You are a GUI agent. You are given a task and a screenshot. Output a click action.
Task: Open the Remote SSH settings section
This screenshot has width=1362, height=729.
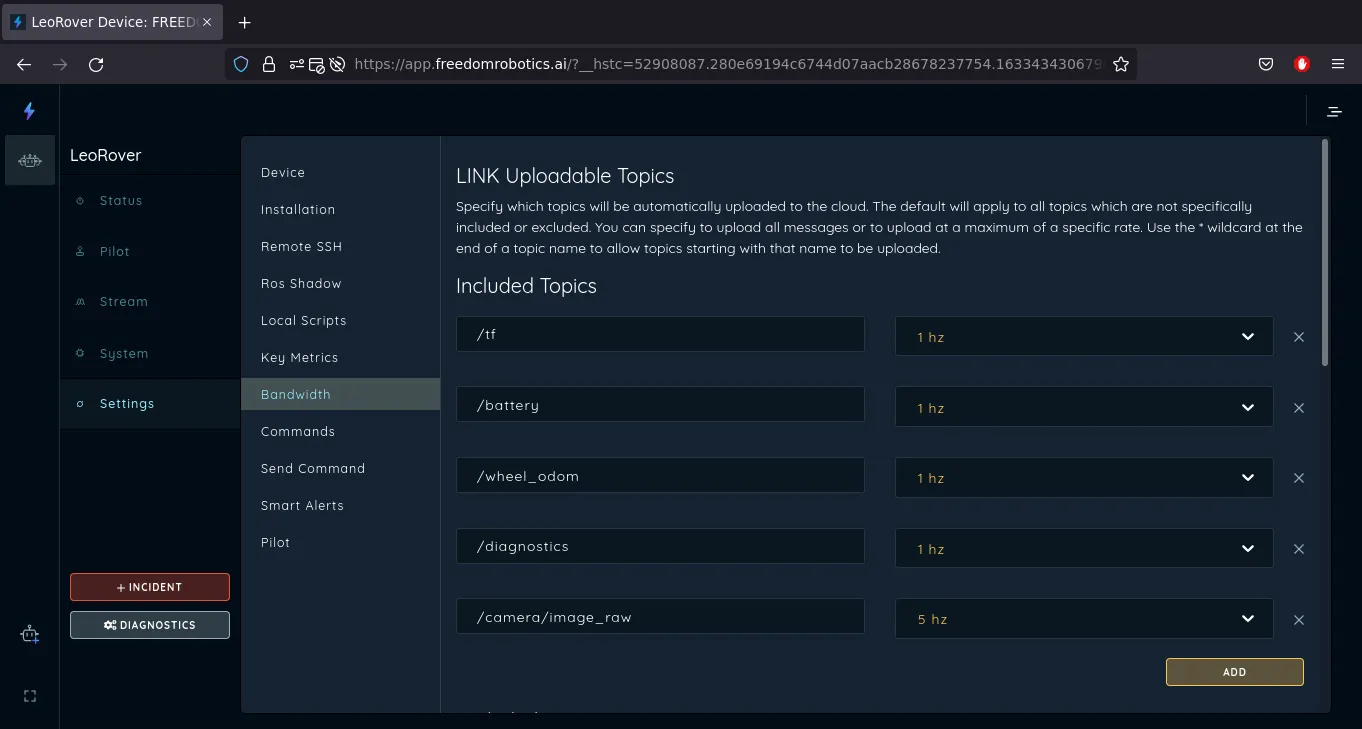pos(301,247)
